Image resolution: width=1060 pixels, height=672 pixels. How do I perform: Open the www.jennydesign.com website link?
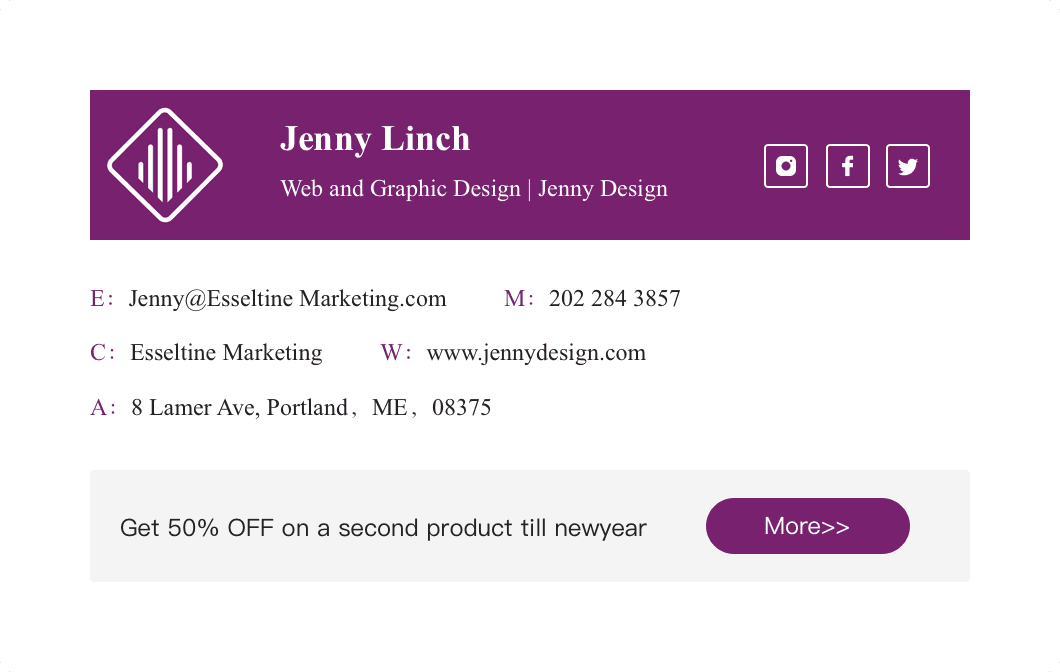536,353
